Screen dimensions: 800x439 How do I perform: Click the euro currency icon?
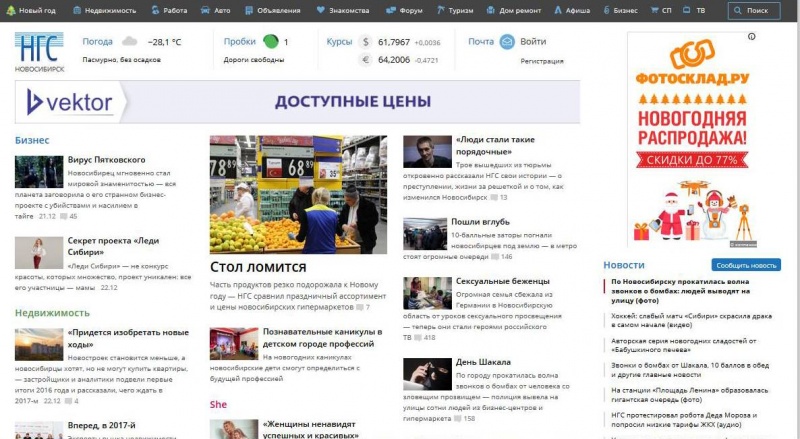365,60
